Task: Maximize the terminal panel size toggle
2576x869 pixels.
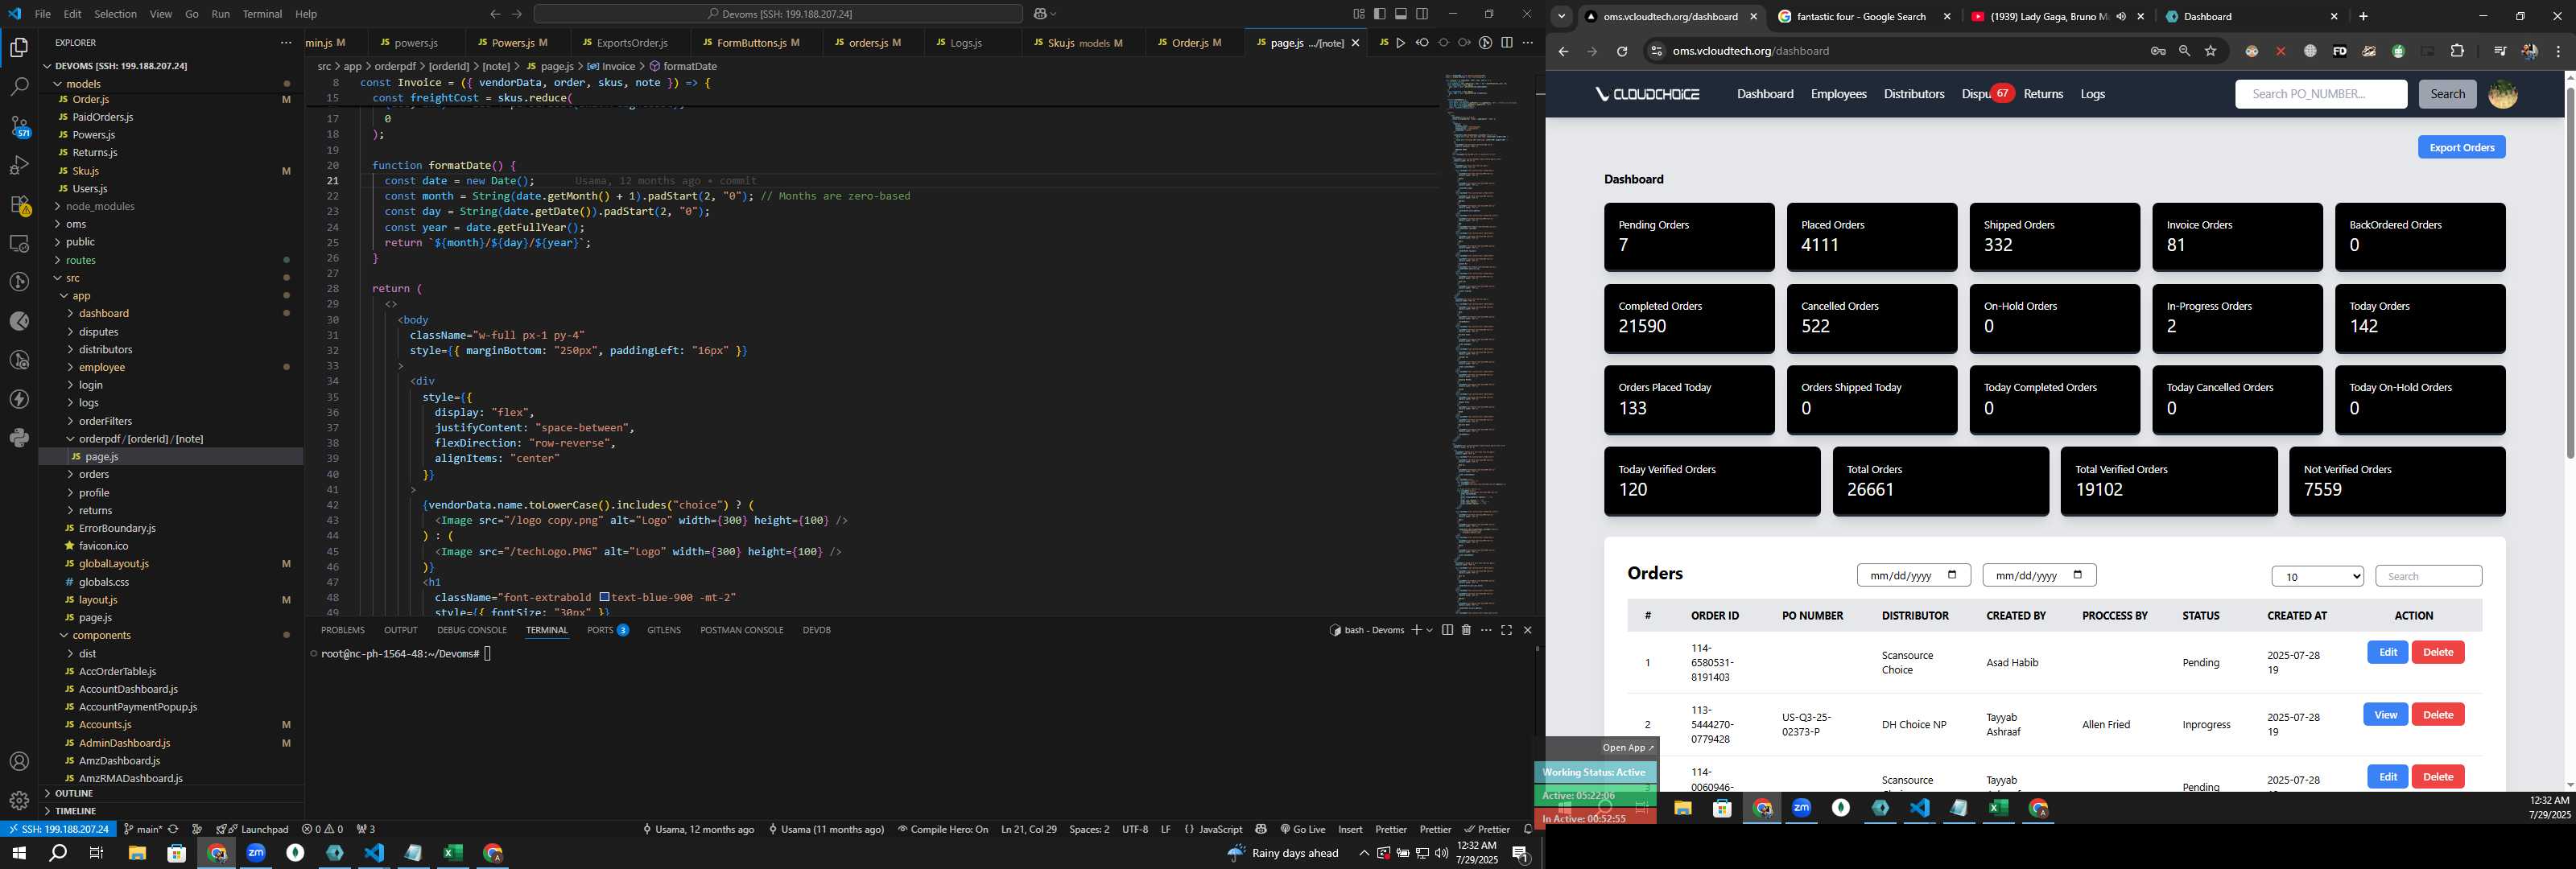Action: pyautogui.click(x=1506, y=630)
